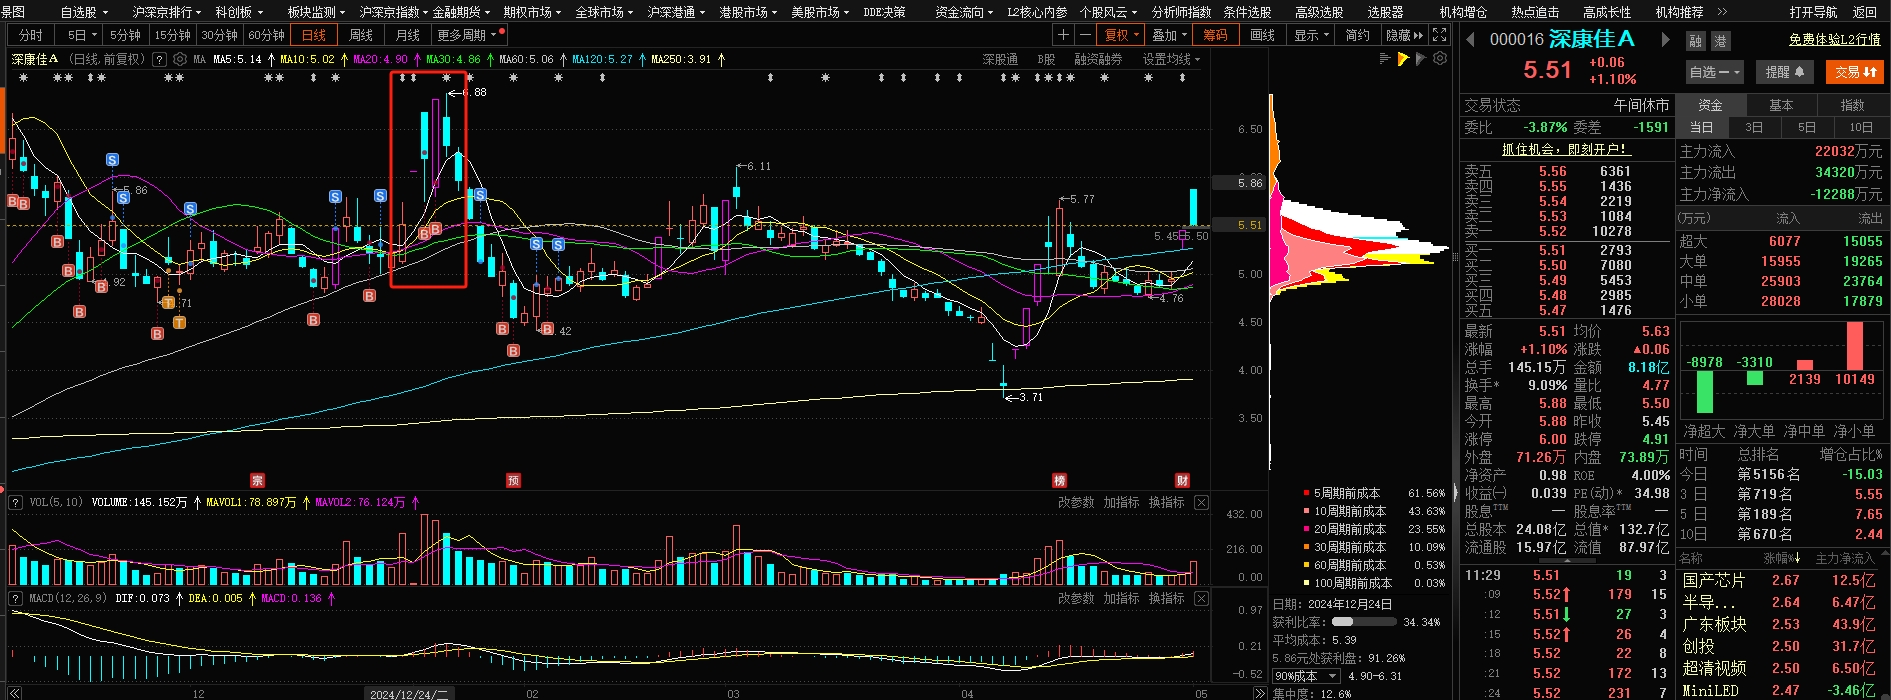Open the 显示 display dropdown
Screen dimensions: 1891x700
pos(1312,35)
